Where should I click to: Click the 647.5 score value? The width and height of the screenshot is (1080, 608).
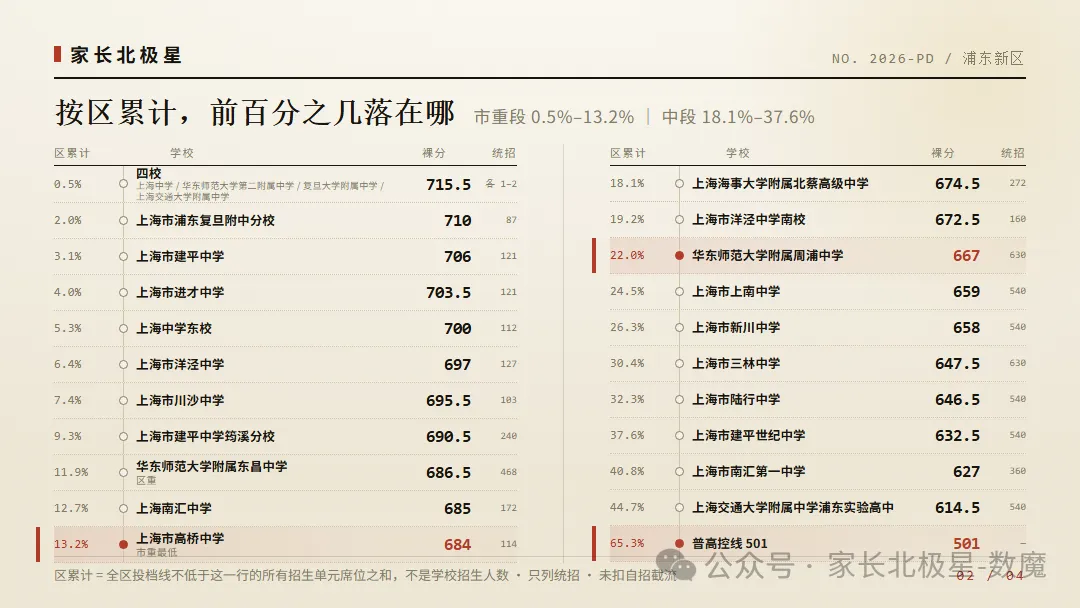tap(957, 364)
